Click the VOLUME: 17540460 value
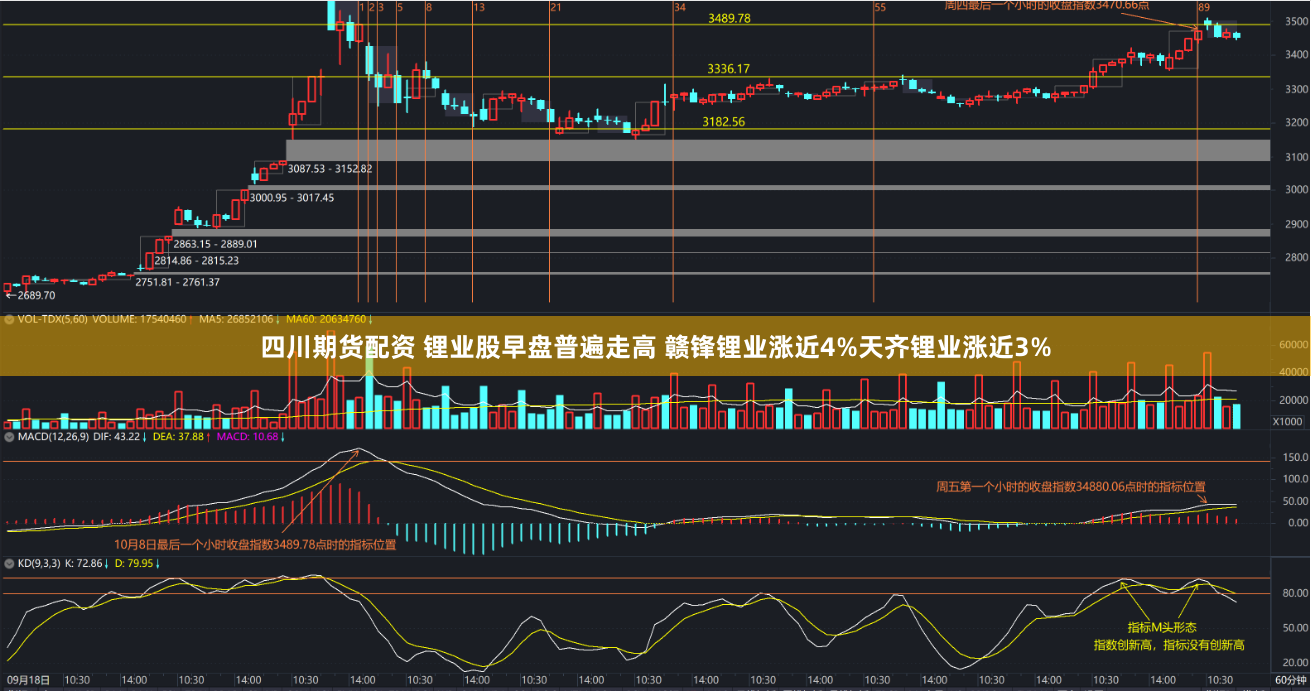The image size is (1311, 692). pyautogui.click(x=141, y=320)
